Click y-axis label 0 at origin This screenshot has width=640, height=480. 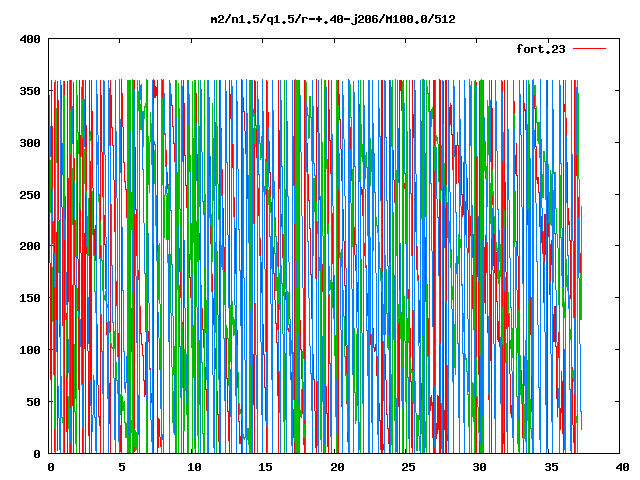click(37, 454)
